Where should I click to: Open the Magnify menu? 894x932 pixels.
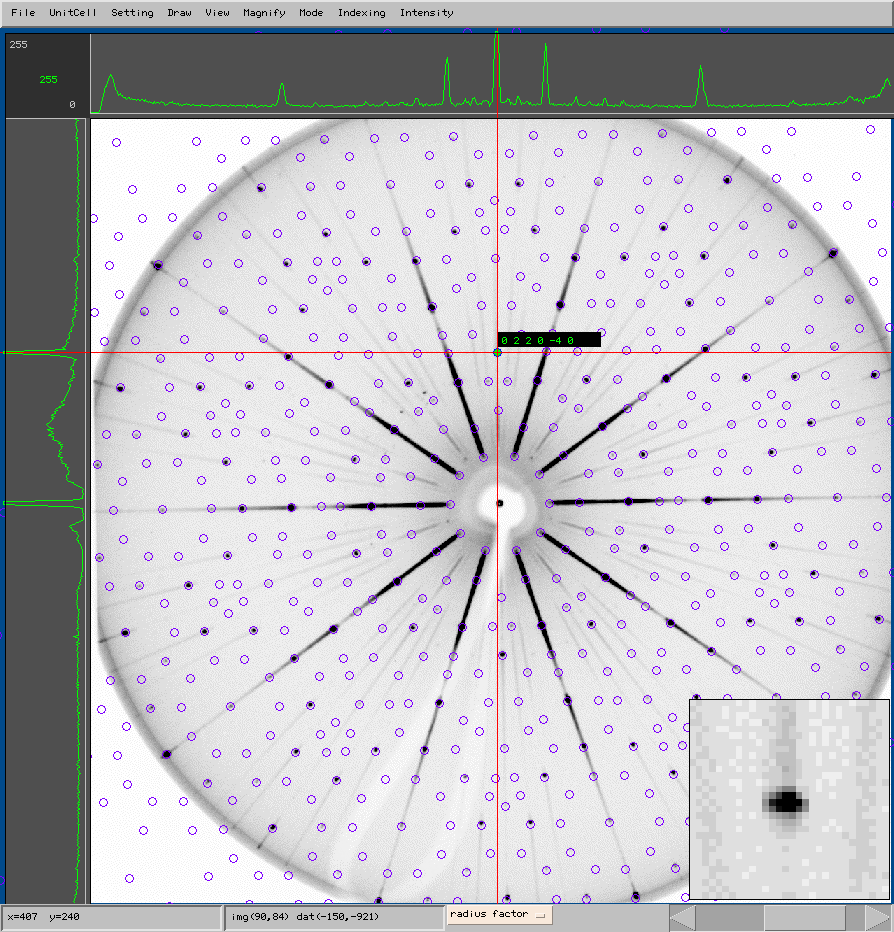[x=264, y=12]
